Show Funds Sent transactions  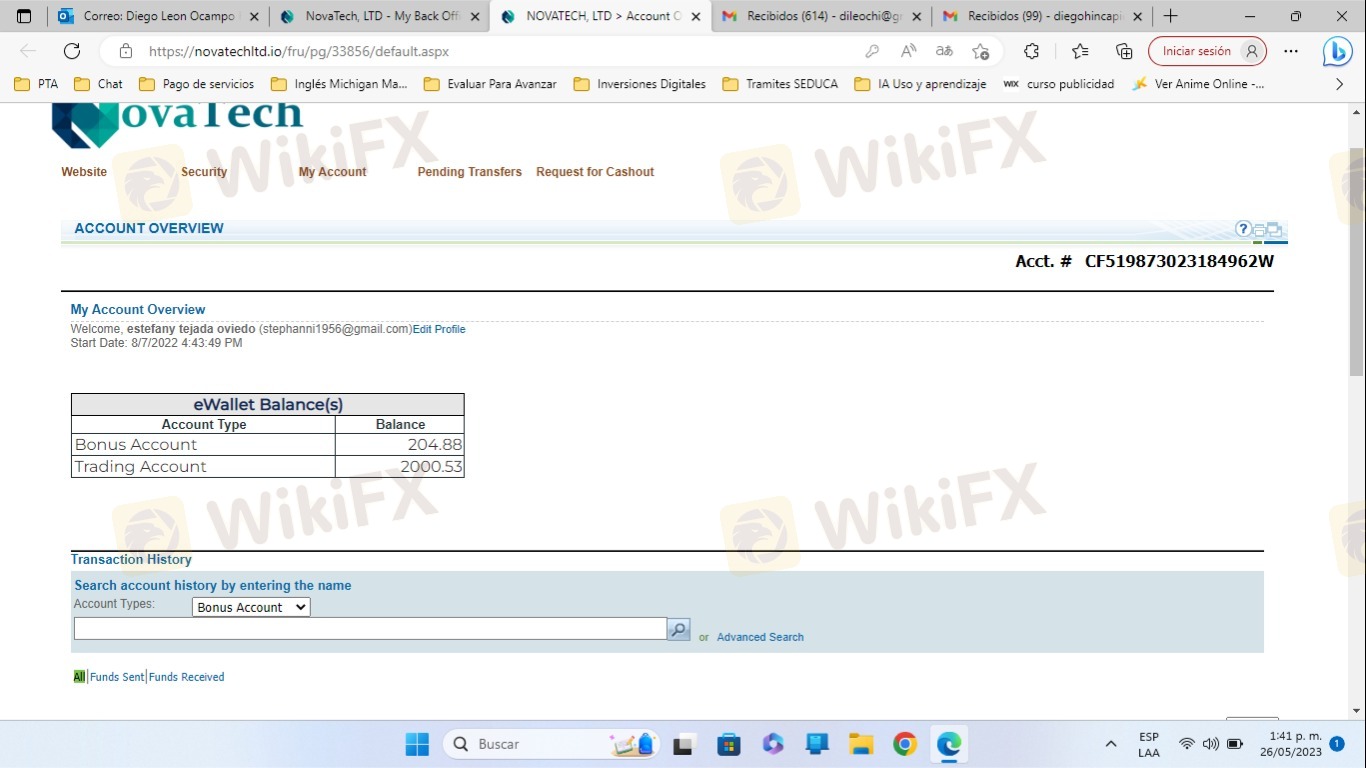coord(117,677)
